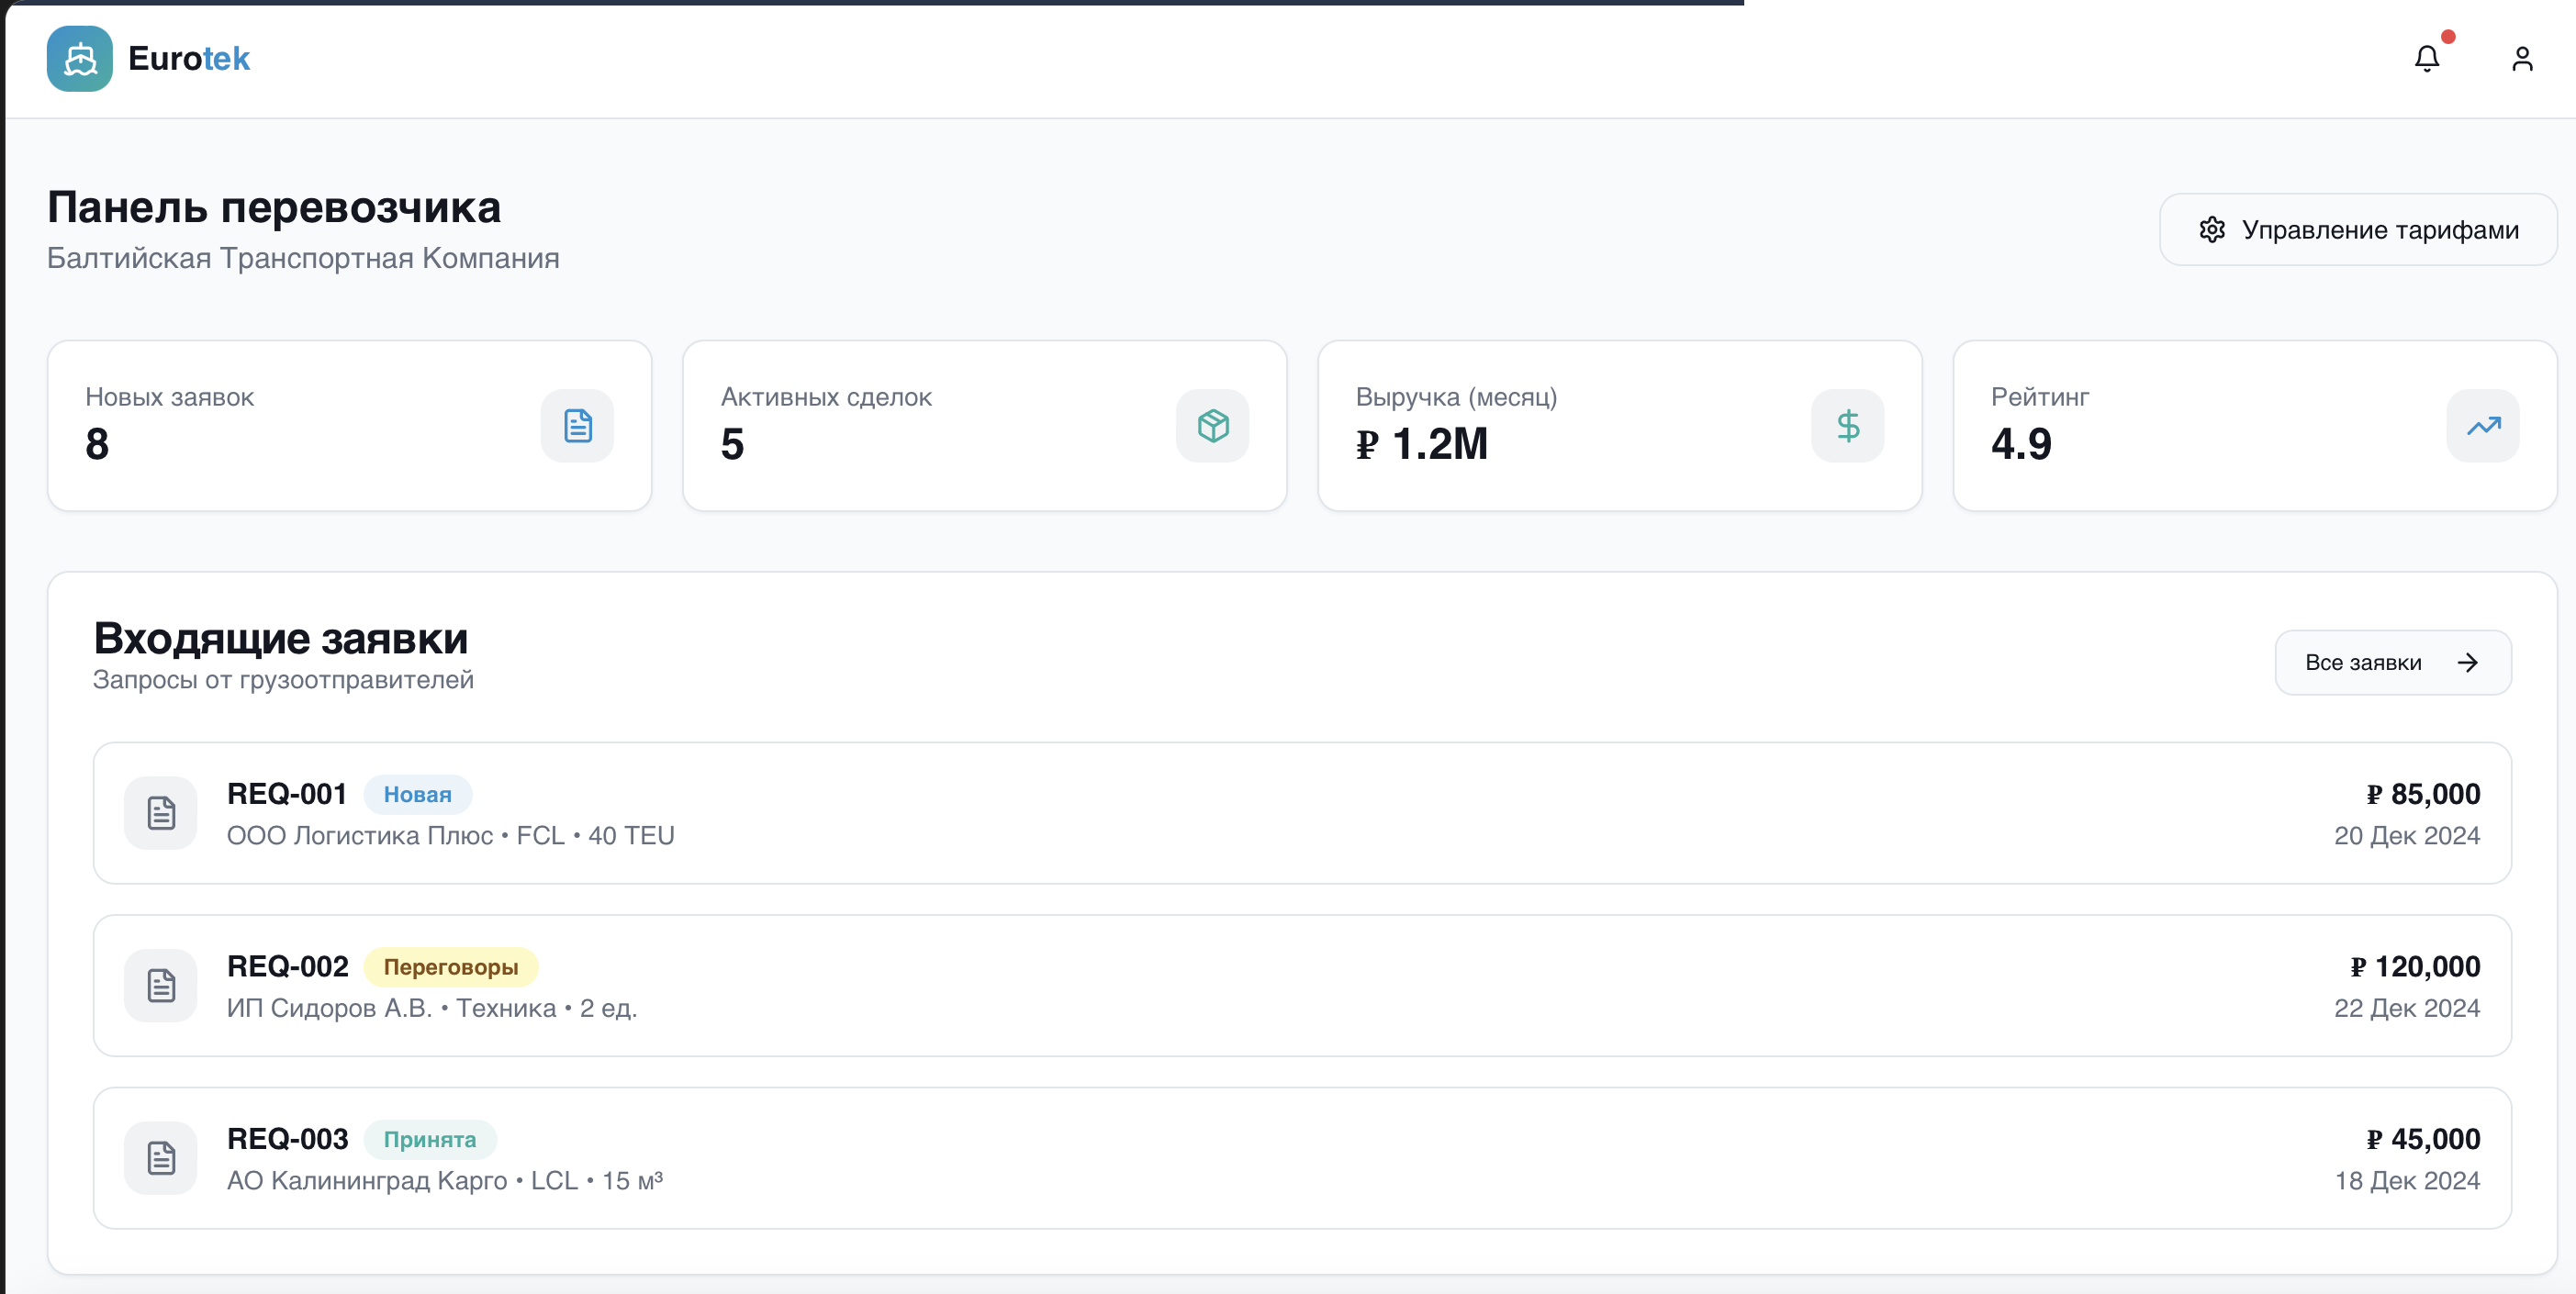2576x1294 pixels.
Task: Open Все заявки list
Action: [2392, 663]
